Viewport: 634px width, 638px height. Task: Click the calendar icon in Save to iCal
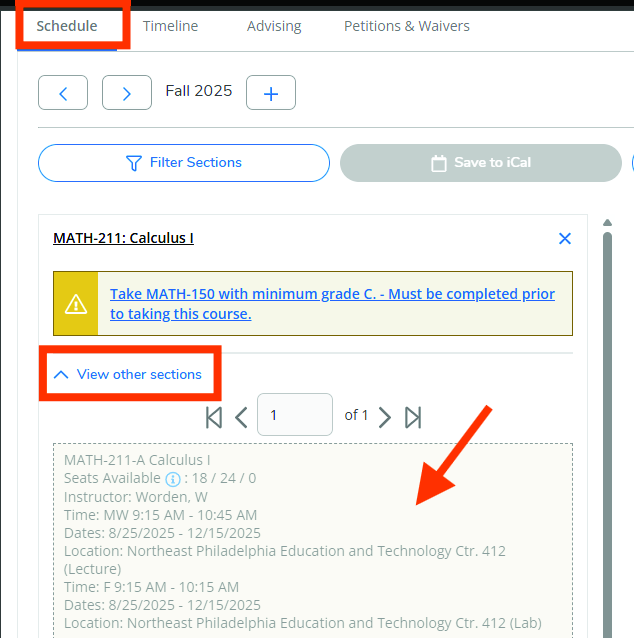click(x=439, y=163)
